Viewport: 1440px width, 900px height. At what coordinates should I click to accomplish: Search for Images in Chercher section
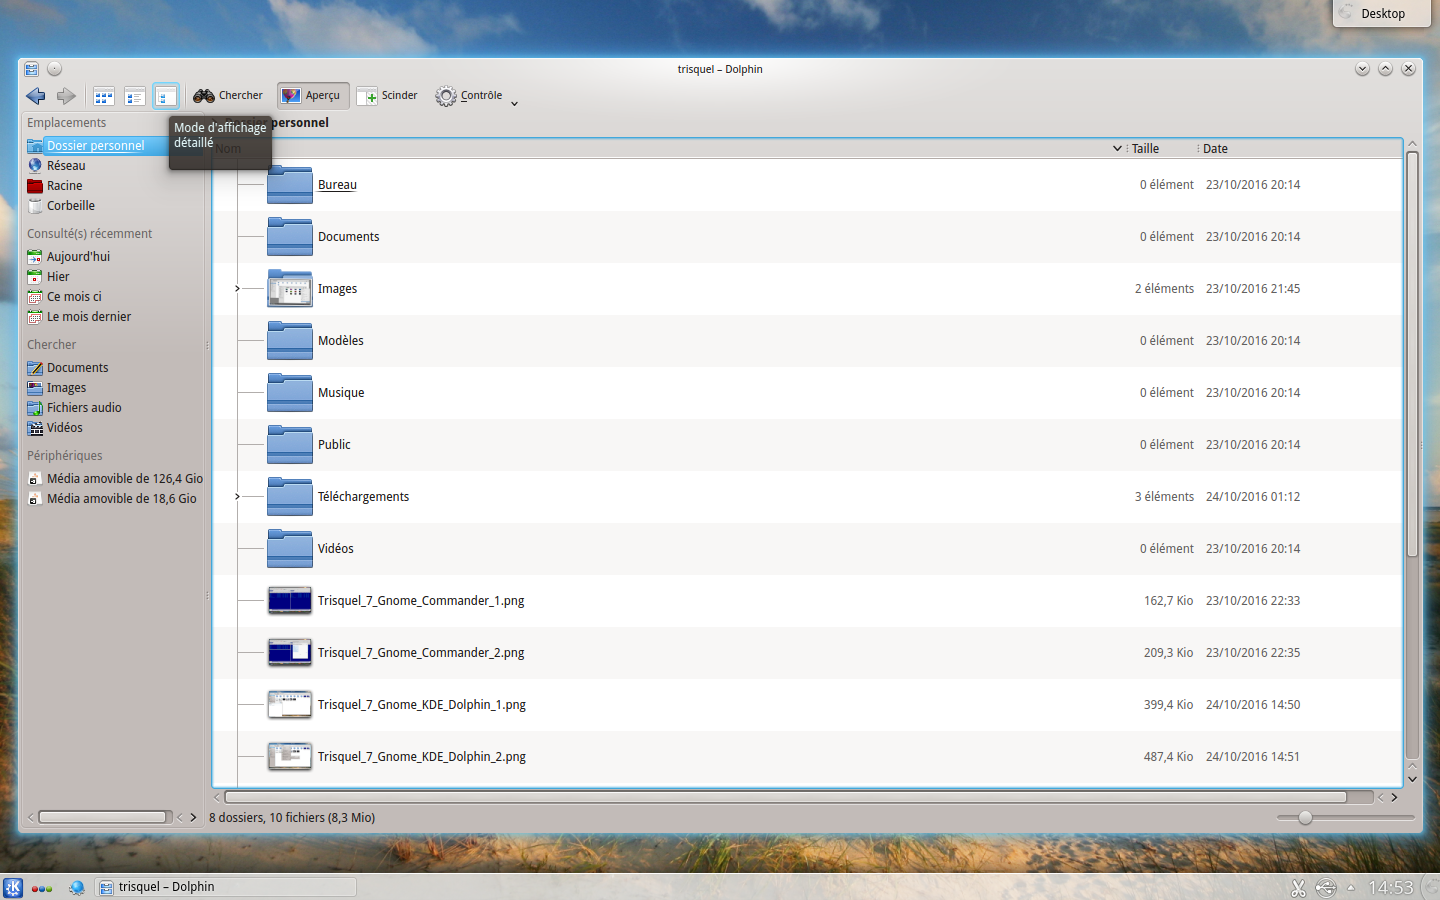(x=66, y=388)
